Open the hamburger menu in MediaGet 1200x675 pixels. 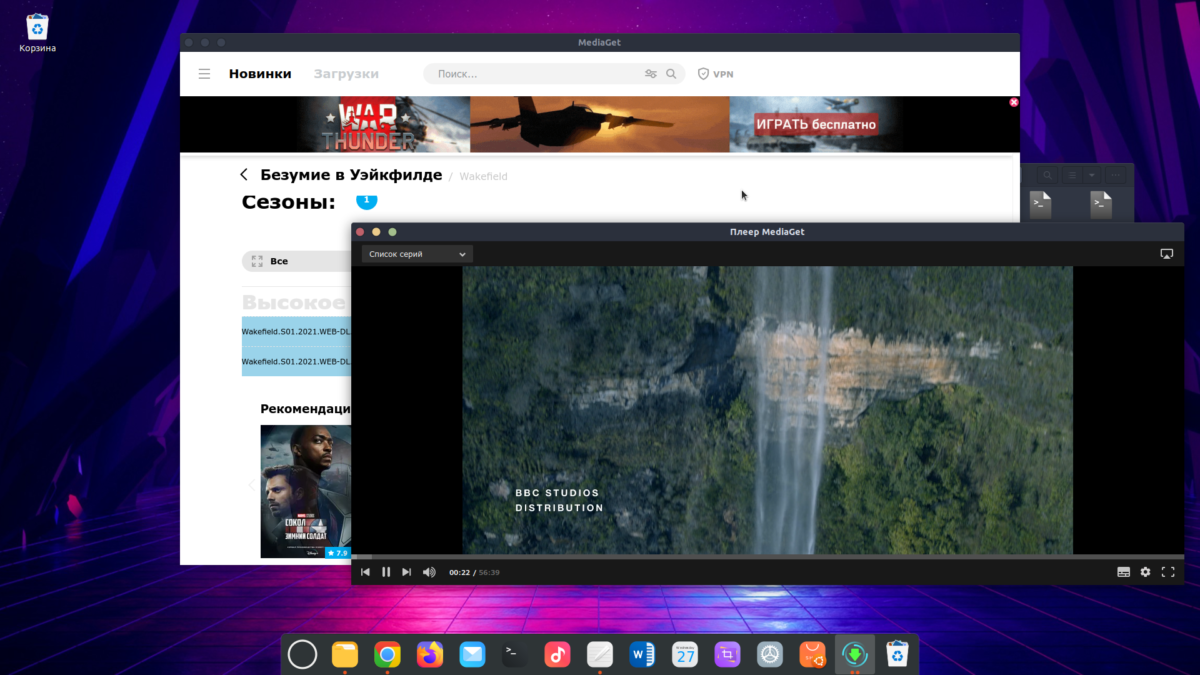pyautogui.click(x=204, y=74)
